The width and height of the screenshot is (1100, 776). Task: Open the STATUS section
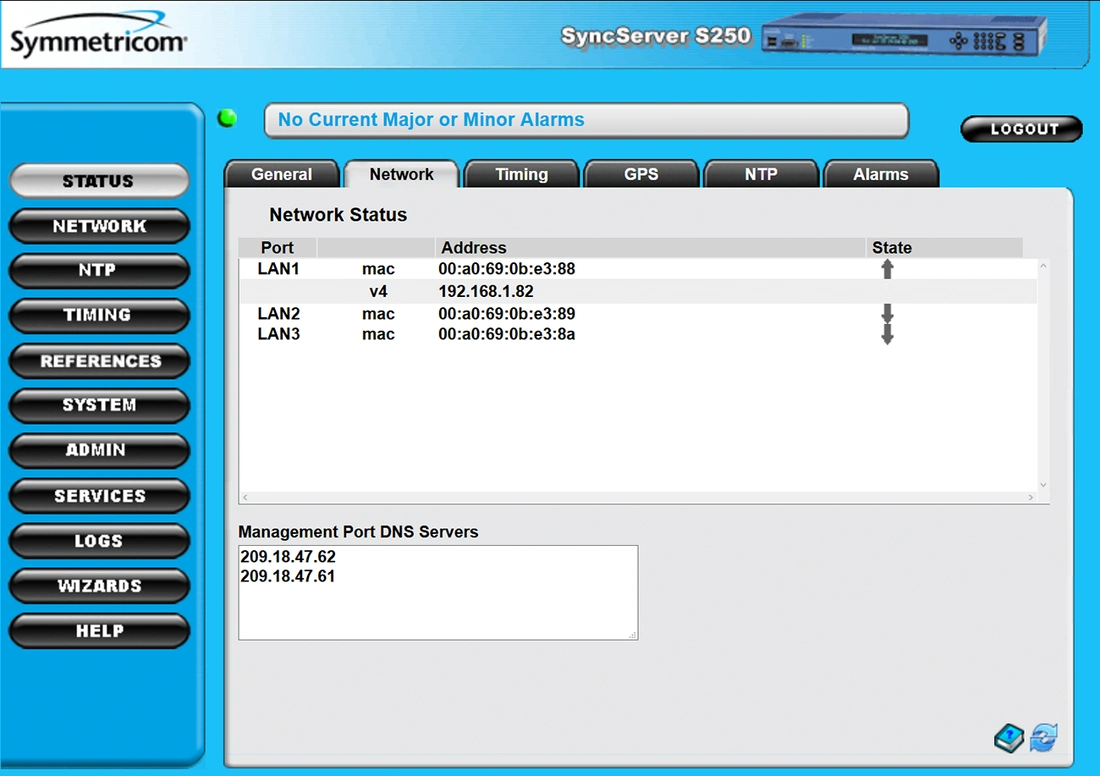[x=99, y=181]
